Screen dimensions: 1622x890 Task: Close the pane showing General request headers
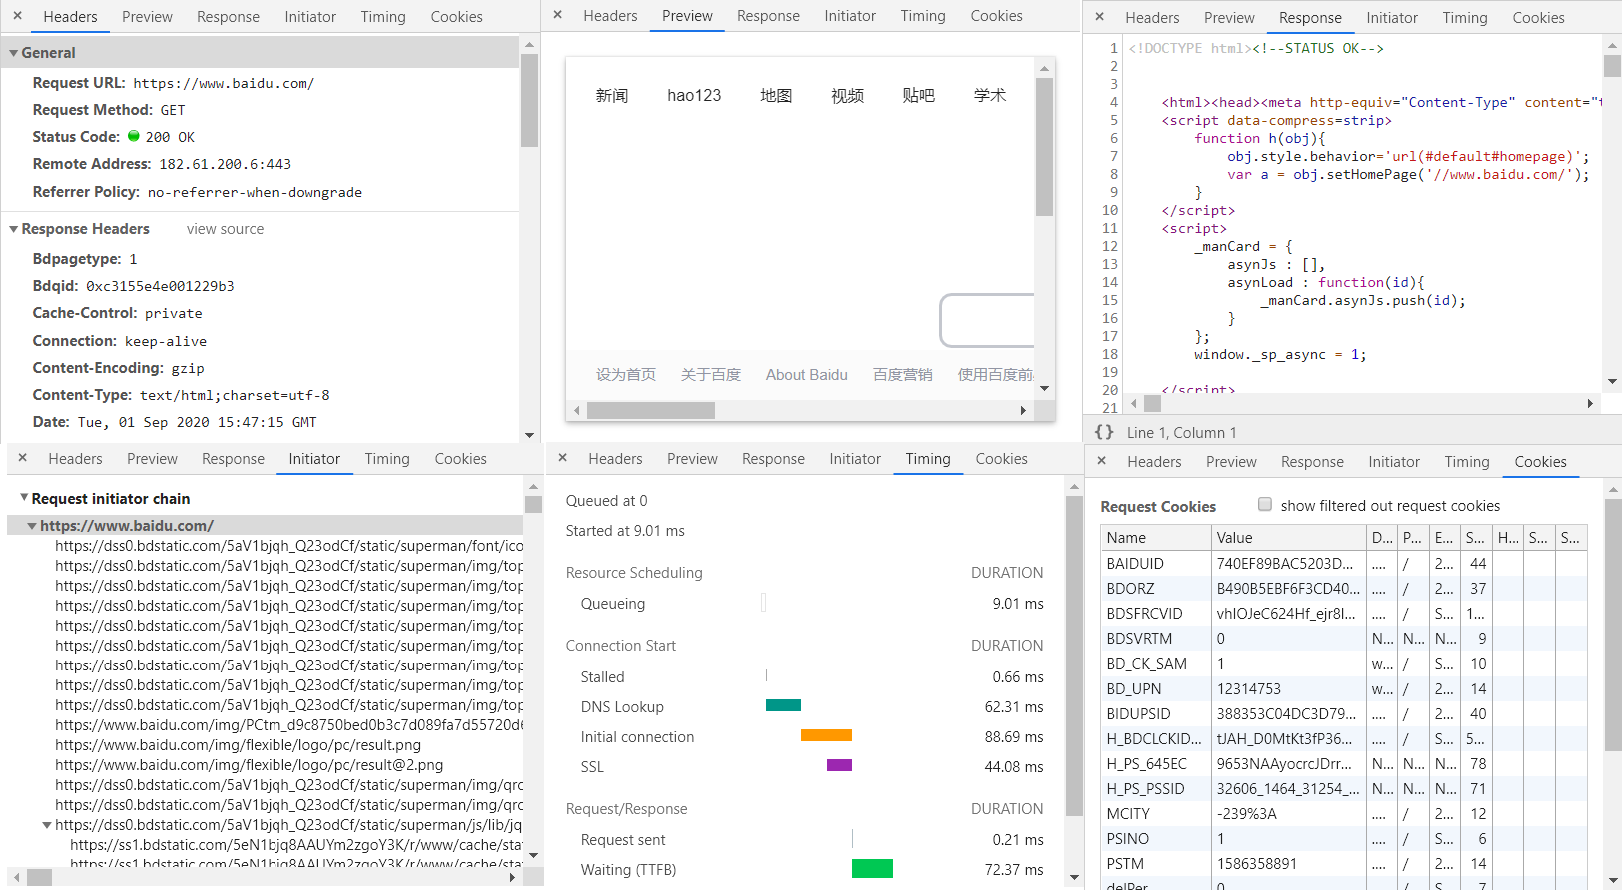(x=18, y=17)
